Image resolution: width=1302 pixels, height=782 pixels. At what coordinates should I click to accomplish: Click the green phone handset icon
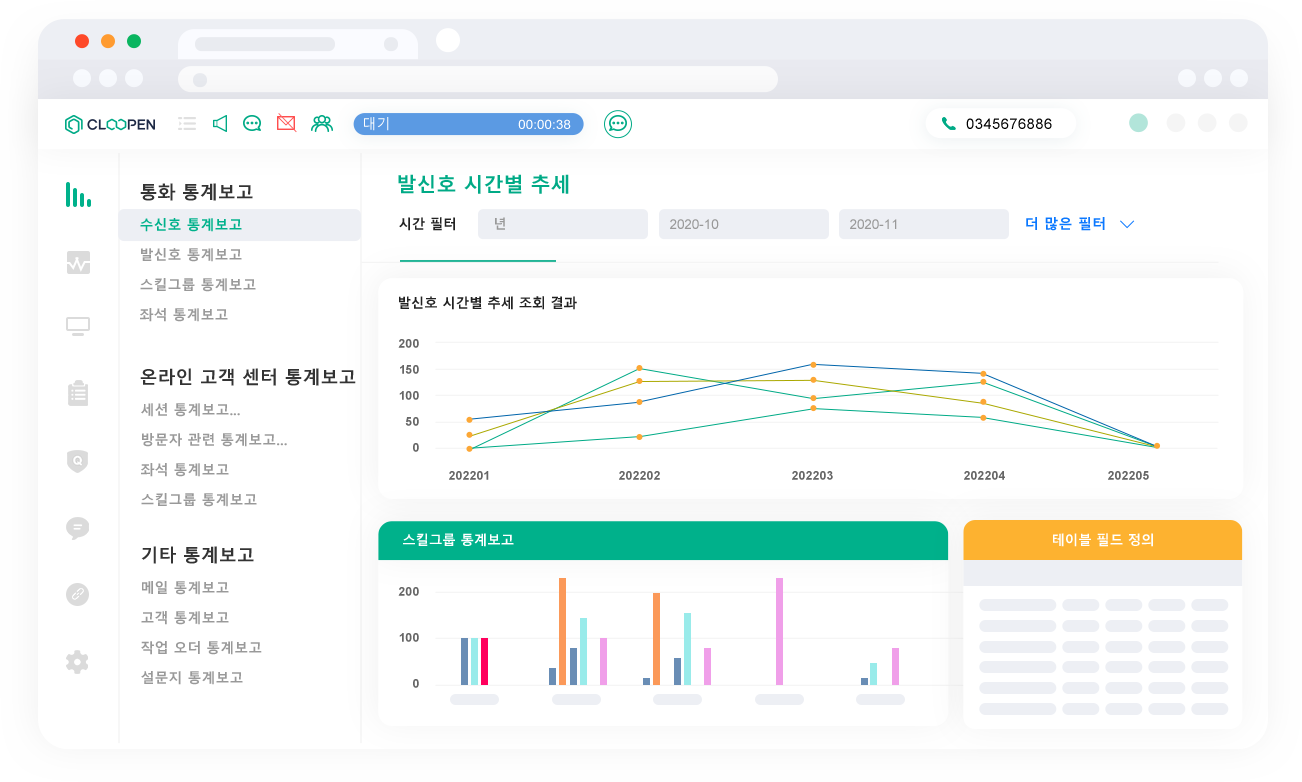(x=948, y=124)
